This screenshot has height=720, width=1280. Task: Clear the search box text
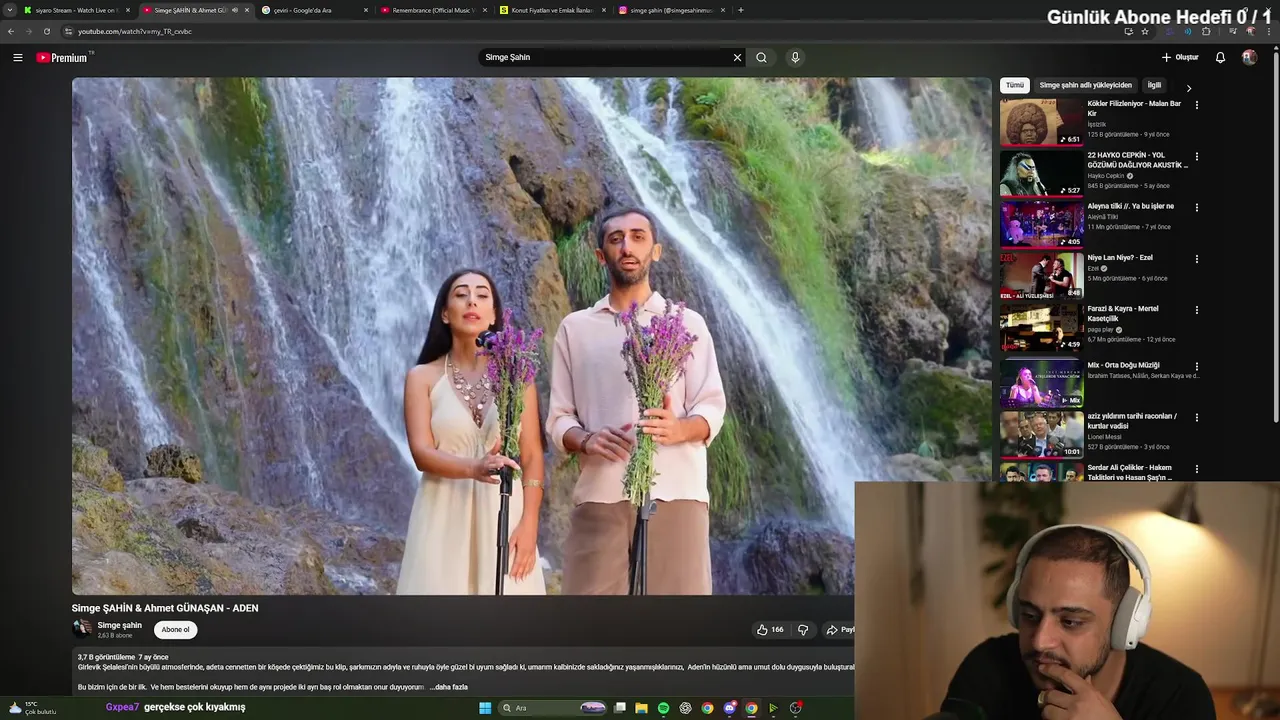click(737, 57)
